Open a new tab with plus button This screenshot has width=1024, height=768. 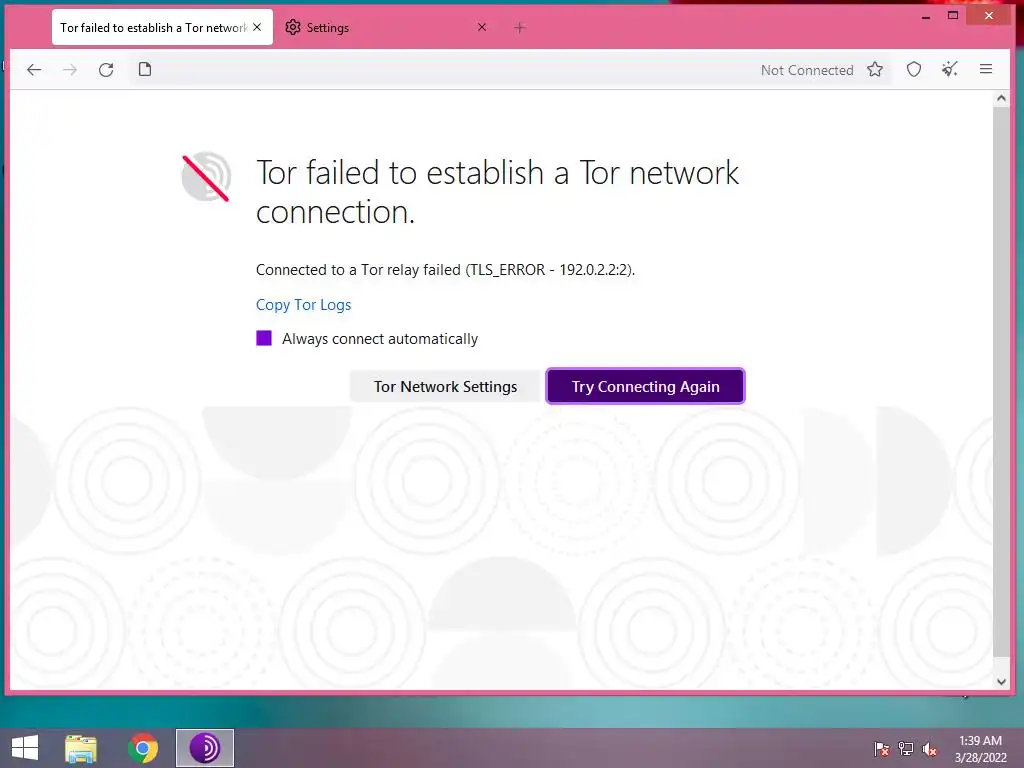click(x=519, y=27)
